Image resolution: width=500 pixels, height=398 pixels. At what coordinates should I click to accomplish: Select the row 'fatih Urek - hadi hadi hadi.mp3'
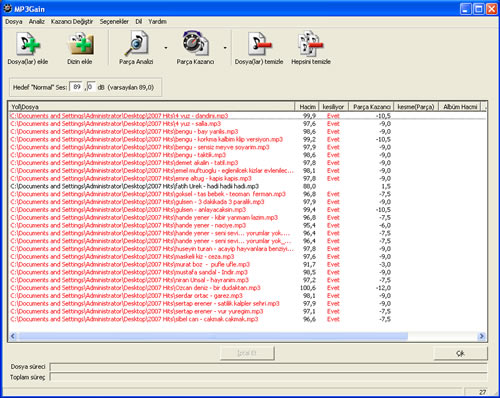(x=247, y=186)
